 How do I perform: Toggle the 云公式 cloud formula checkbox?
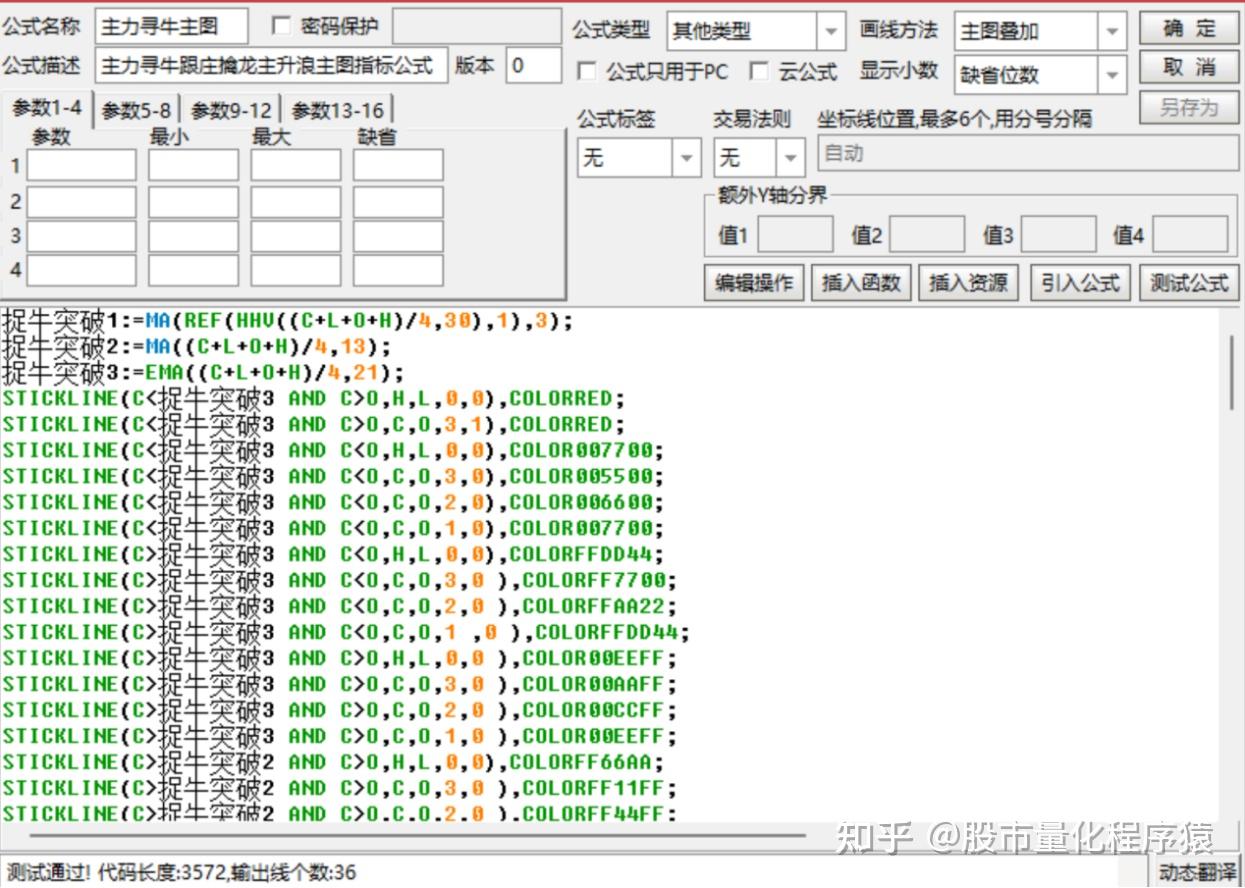(760, 72)
